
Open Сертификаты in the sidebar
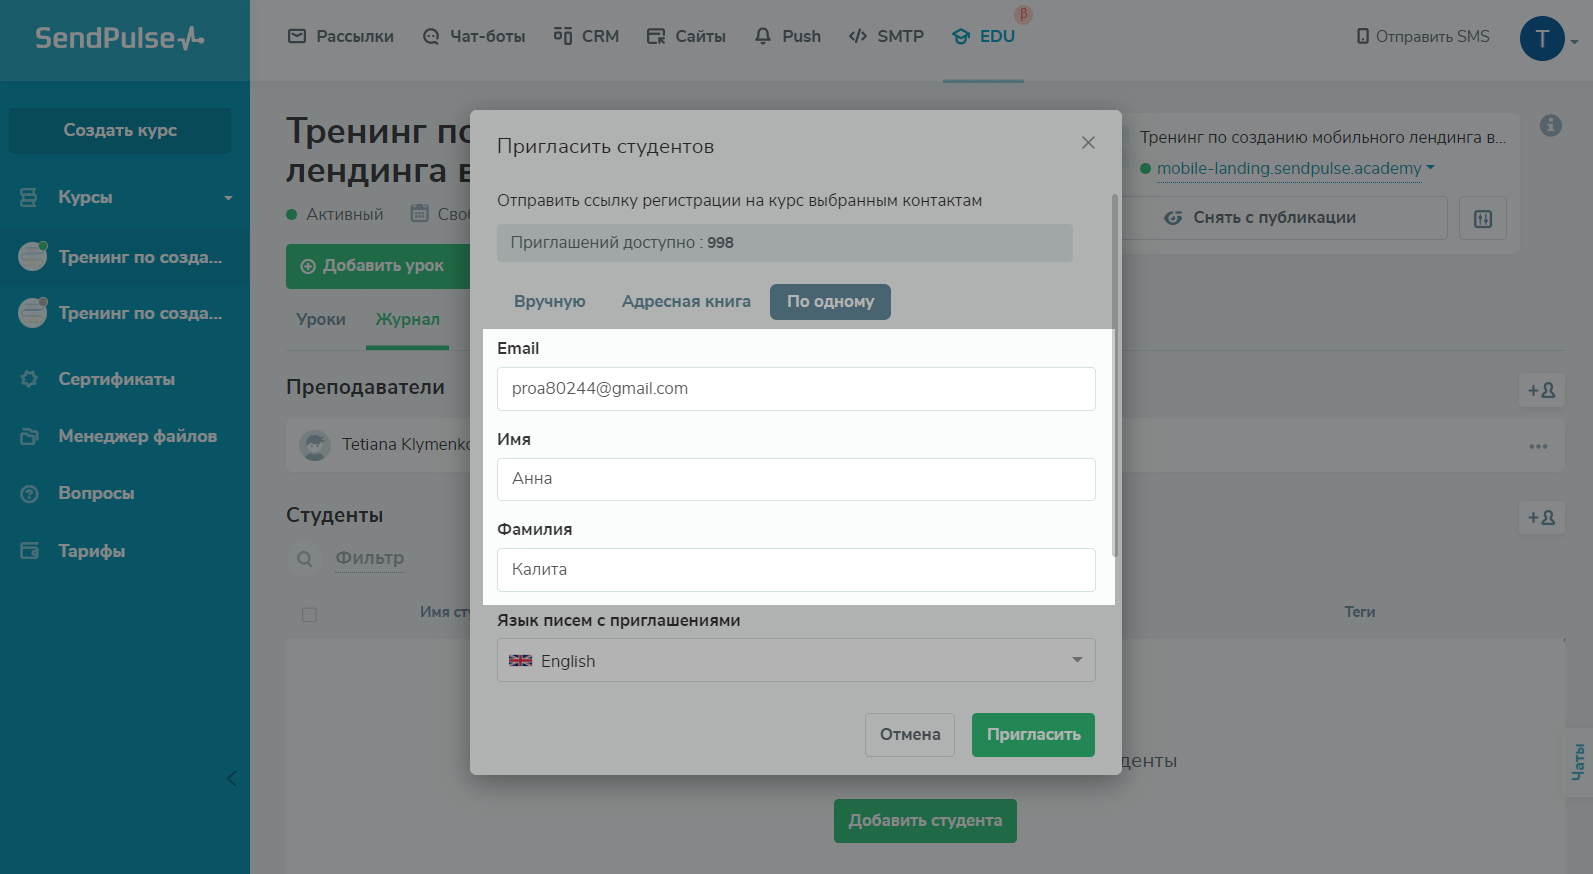click(116, 379)
